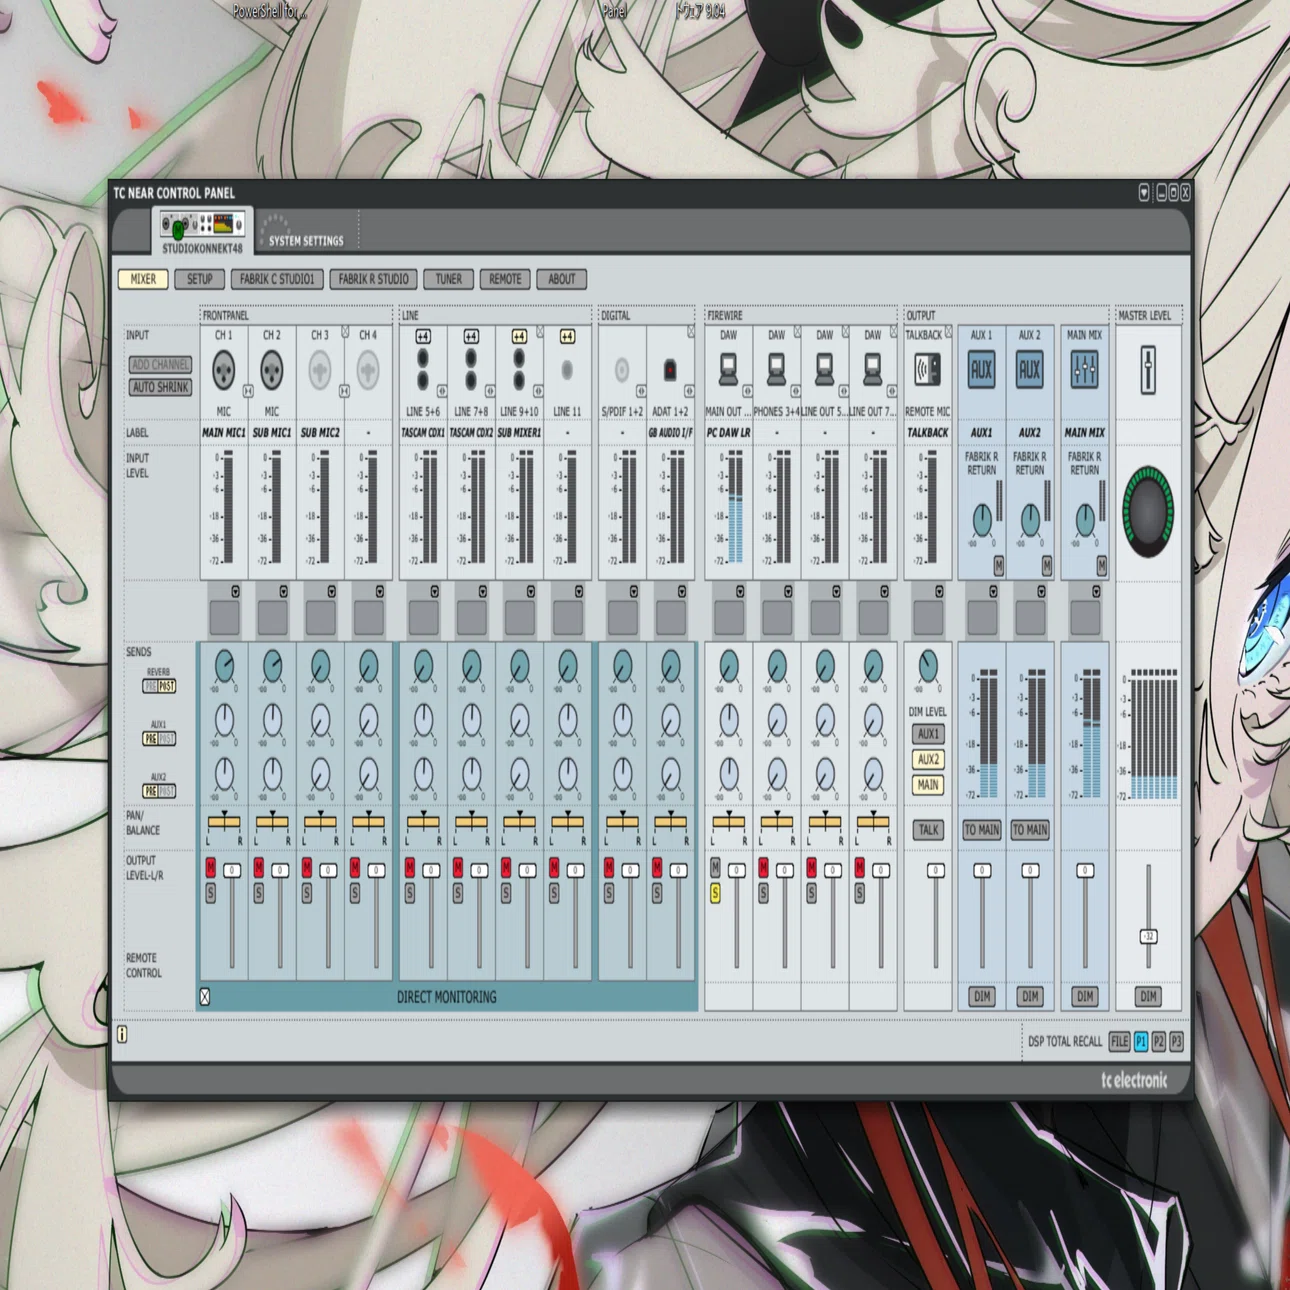Click the ADAT 1+2 optical connector icon
1290x1290 pixels.
point(670,371)
